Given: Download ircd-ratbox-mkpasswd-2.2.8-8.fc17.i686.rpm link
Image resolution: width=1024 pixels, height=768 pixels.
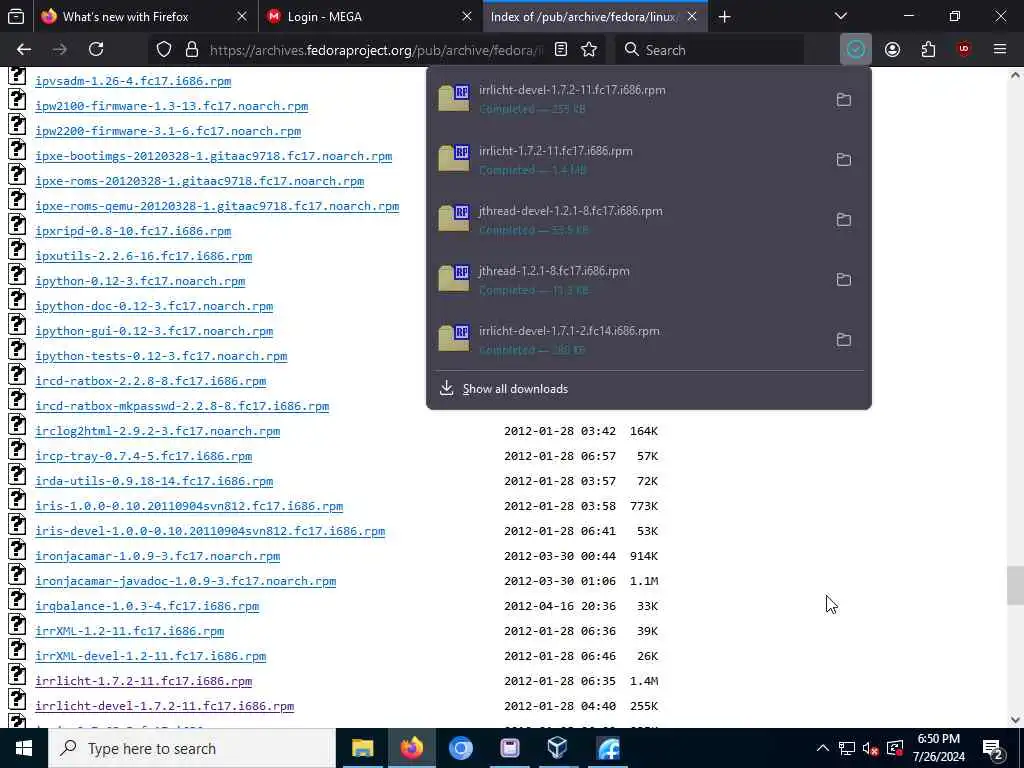Looking at the screenshot, I should (182, 406).
